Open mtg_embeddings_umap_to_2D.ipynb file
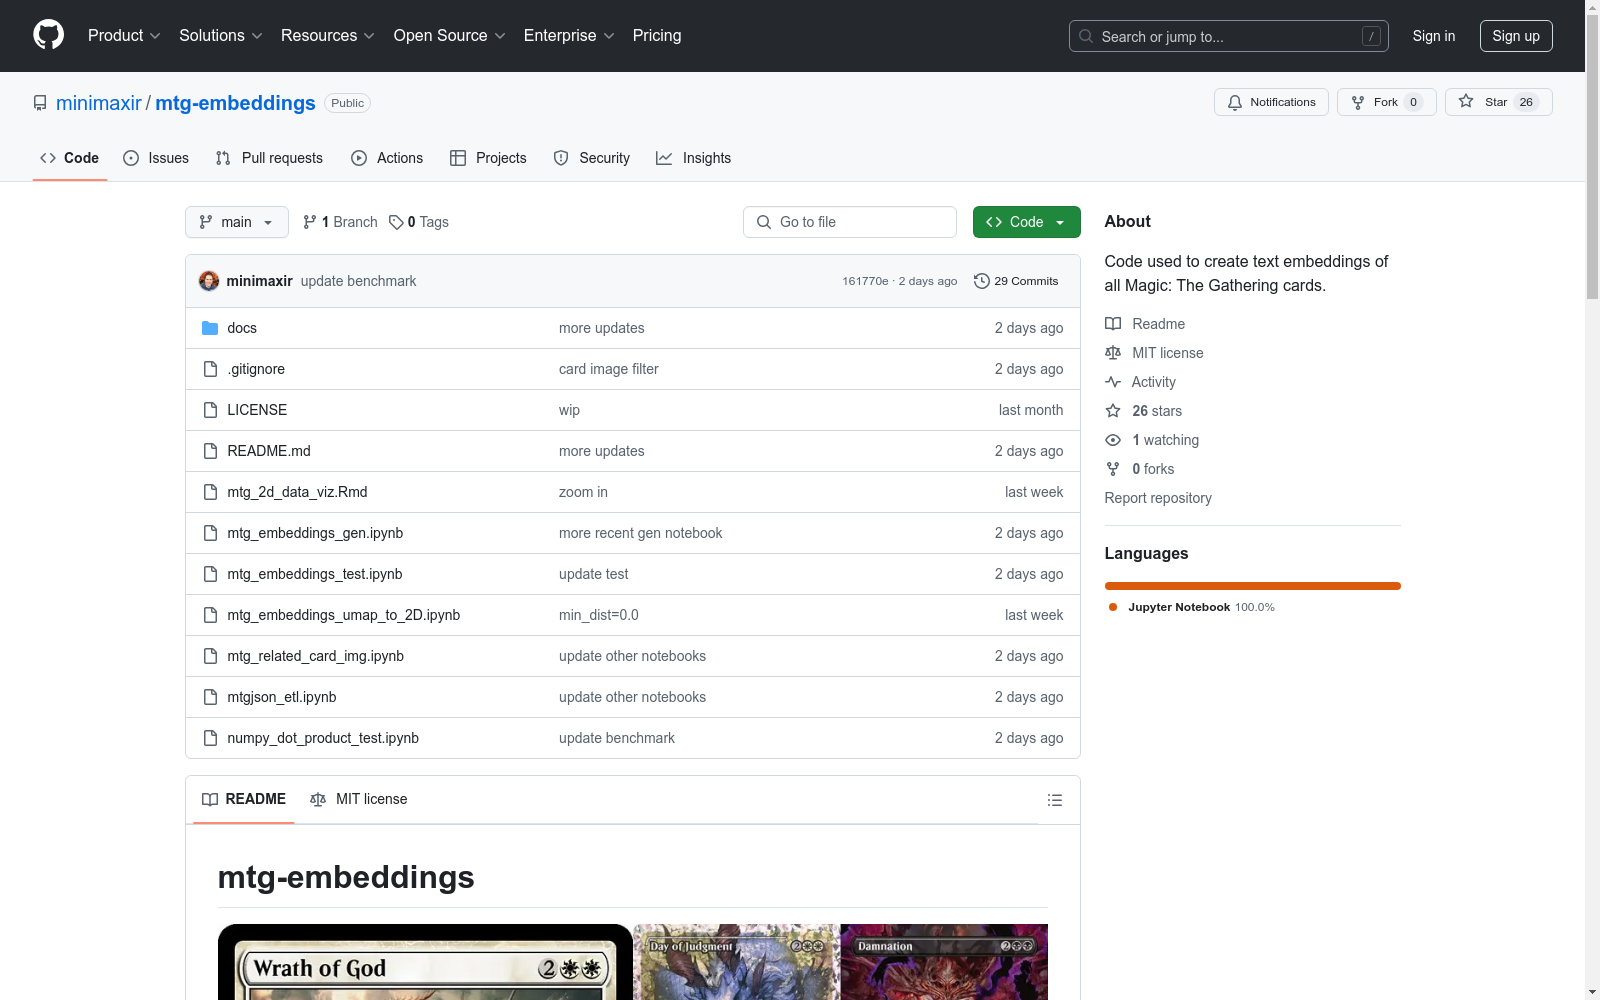This screenshot has width=1600, height=1000. pyautogui.click(x=344, y=615)
